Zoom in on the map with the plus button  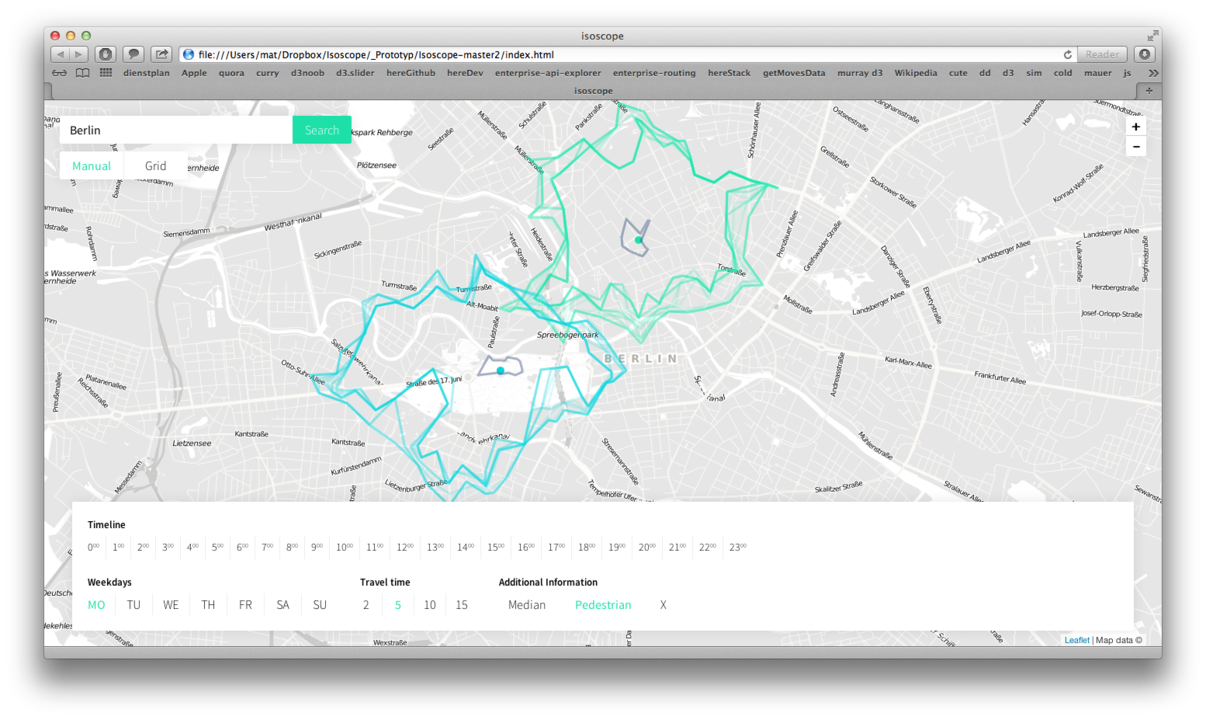click(1136, 127)
